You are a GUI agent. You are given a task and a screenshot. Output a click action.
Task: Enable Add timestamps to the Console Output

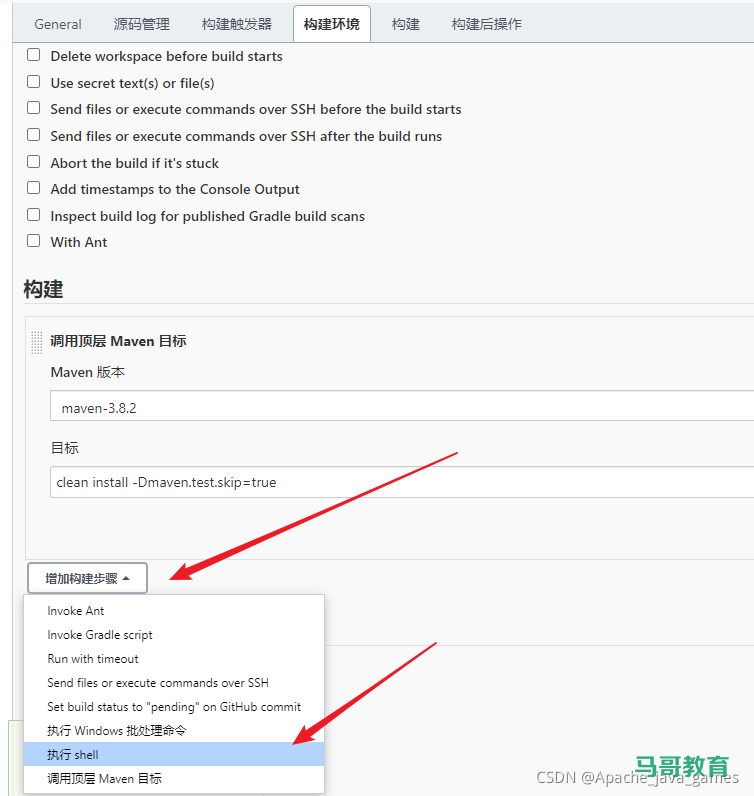[x=34, y=188]
